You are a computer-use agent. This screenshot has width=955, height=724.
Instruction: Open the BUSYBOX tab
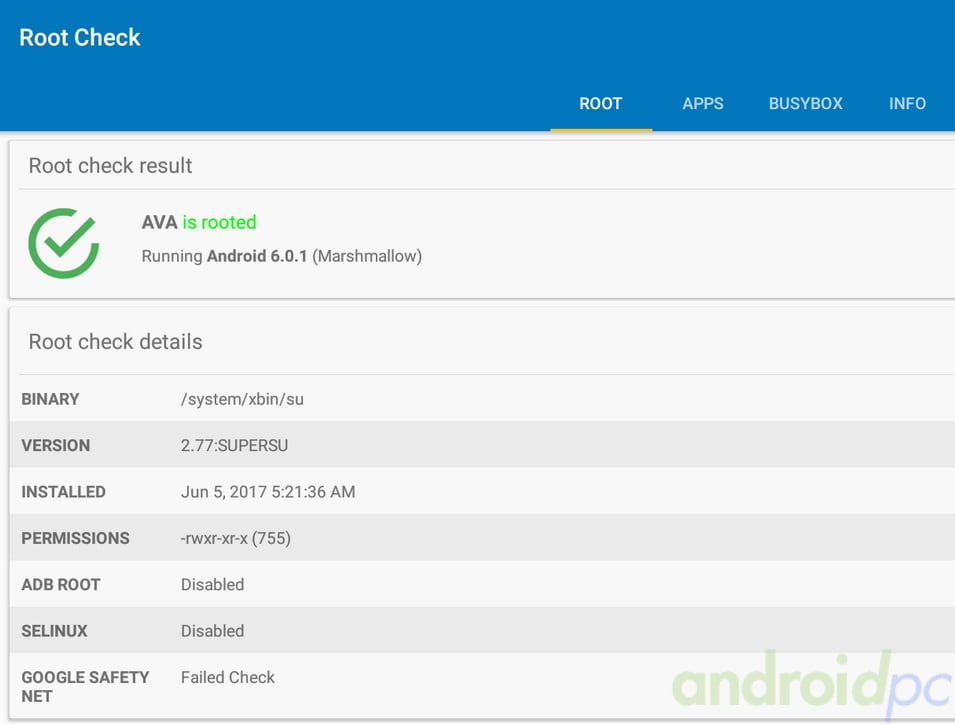click(x=805, y=104)
